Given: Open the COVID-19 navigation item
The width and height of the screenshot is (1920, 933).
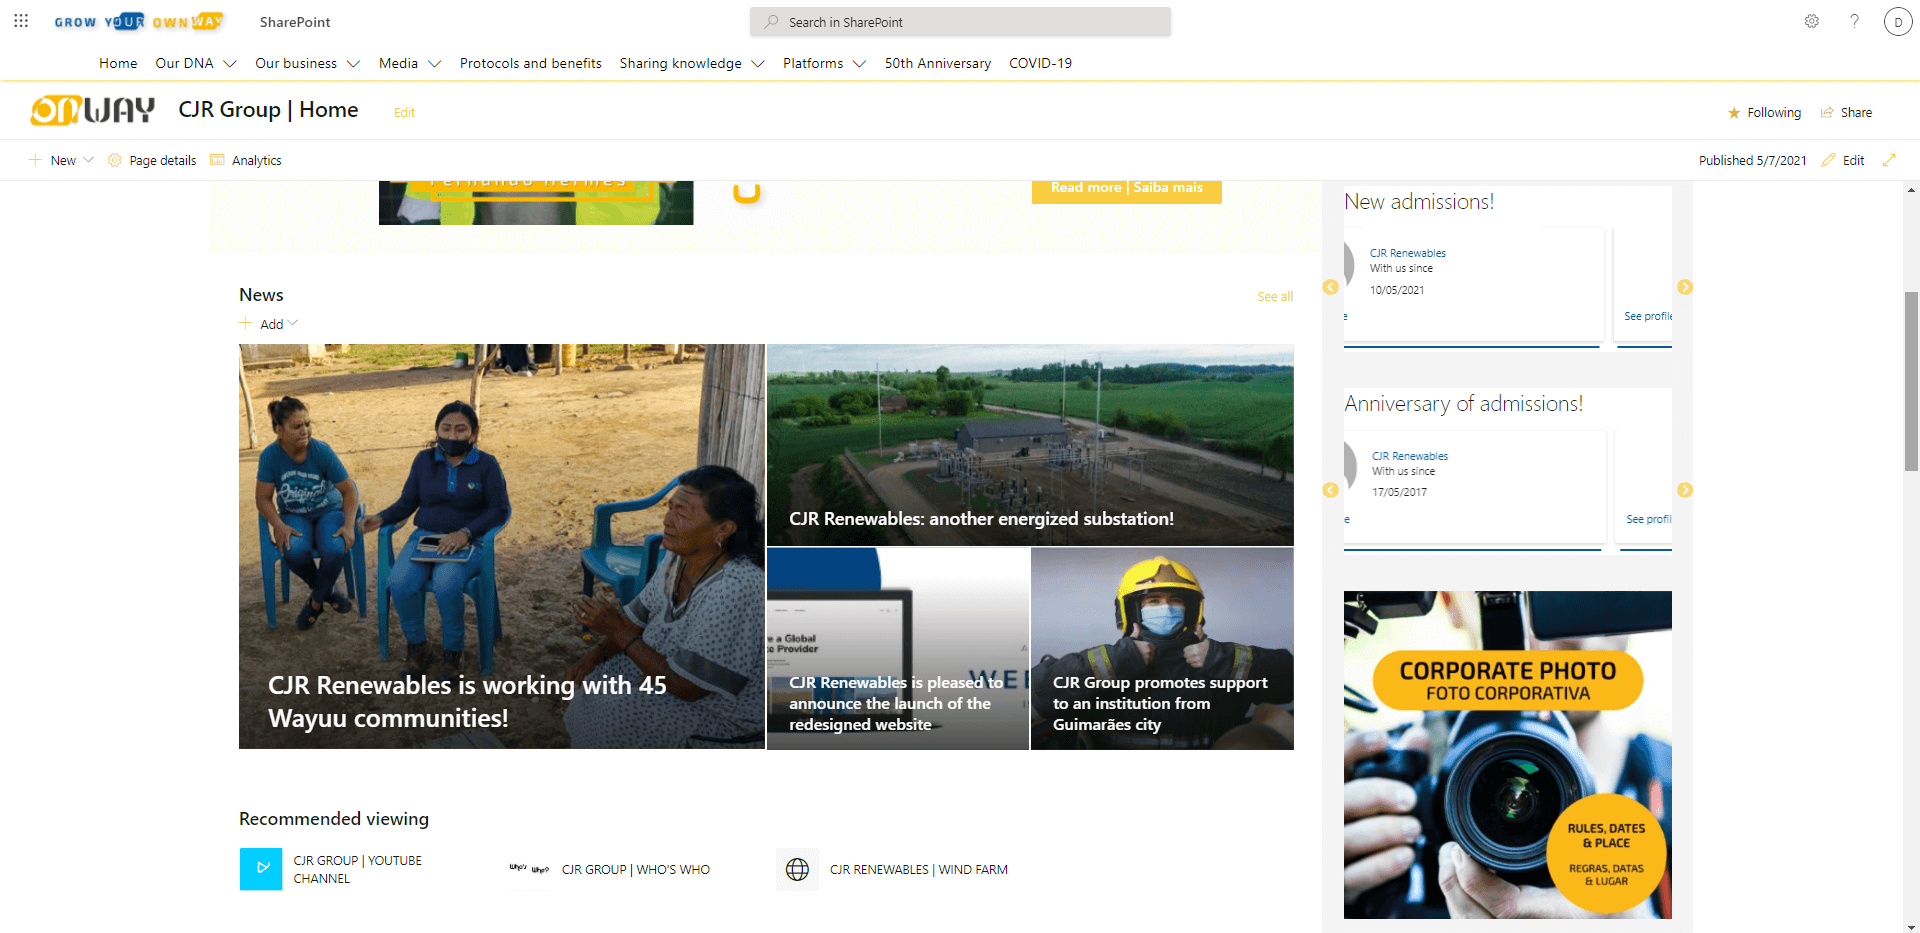Looking at the screenshot, I should click(1040, 63).
